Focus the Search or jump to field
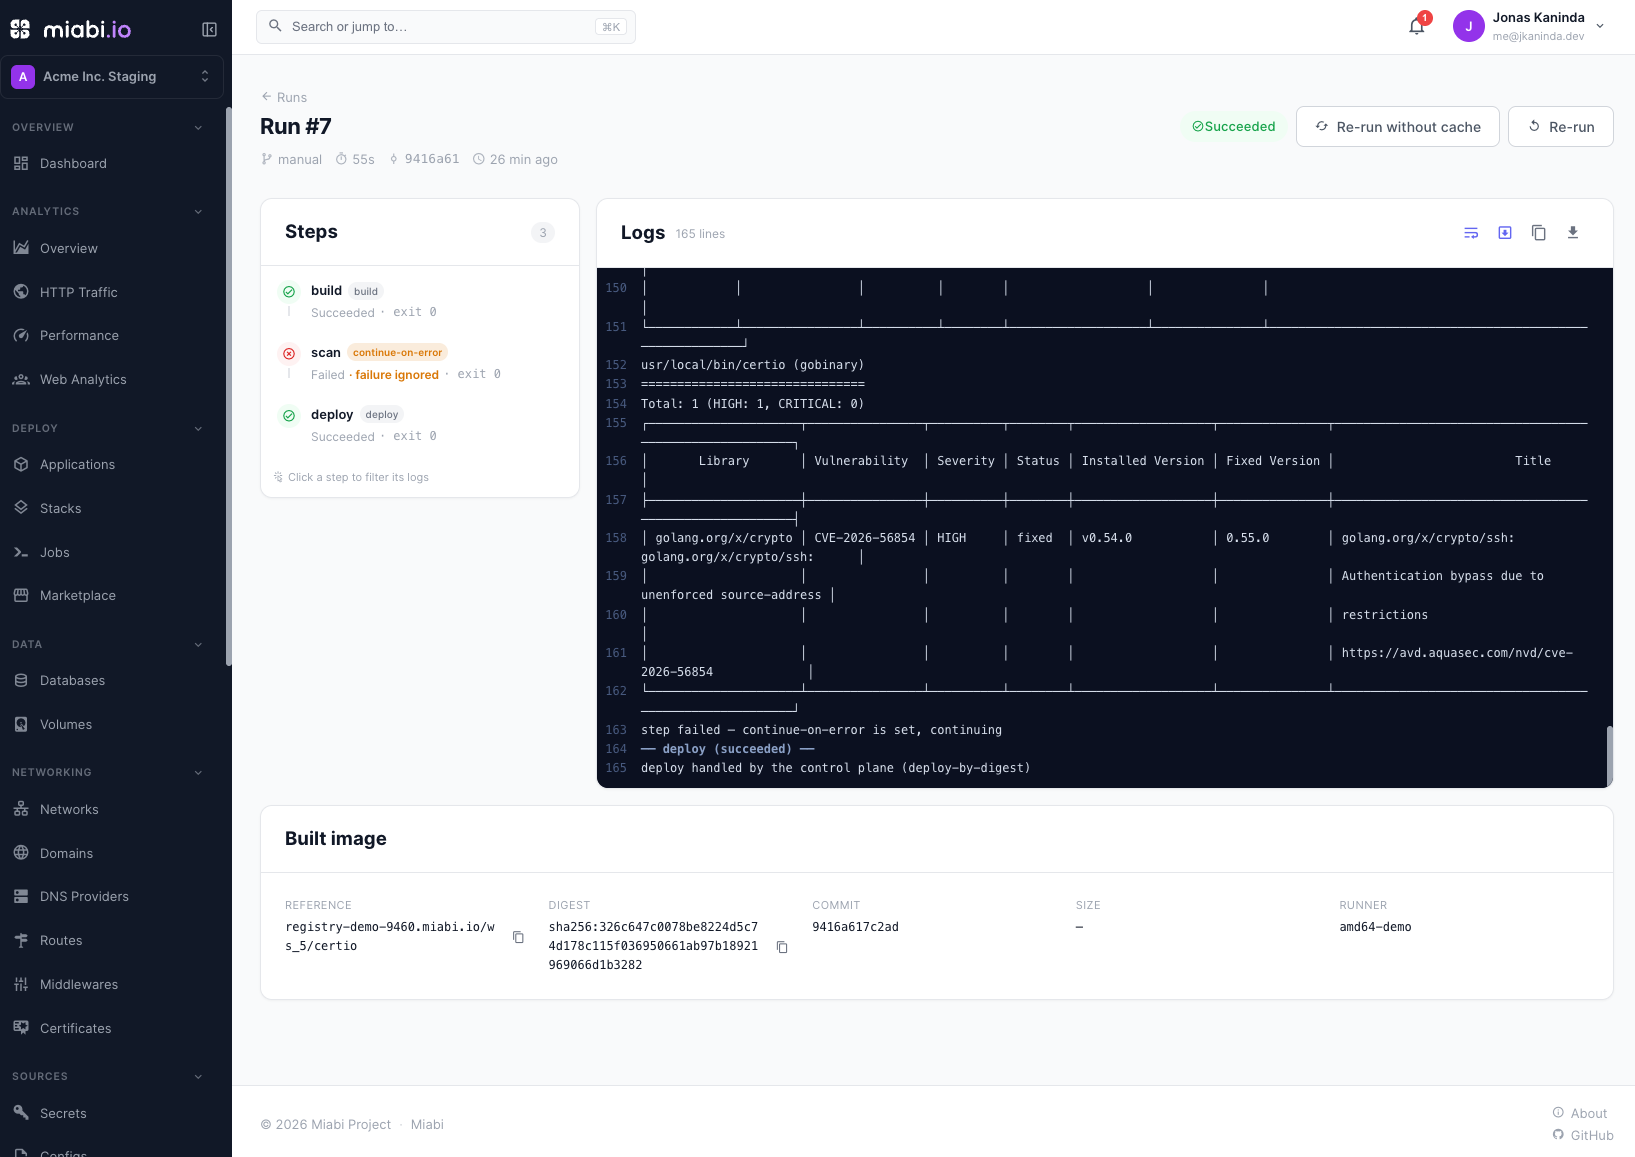Viewport: 1635px width, 1157px height. pyautogui.click(x=446, y=27)
